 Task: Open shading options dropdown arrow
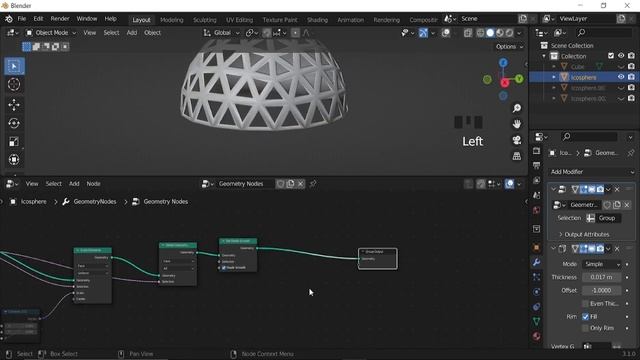(x=519, y=33)
